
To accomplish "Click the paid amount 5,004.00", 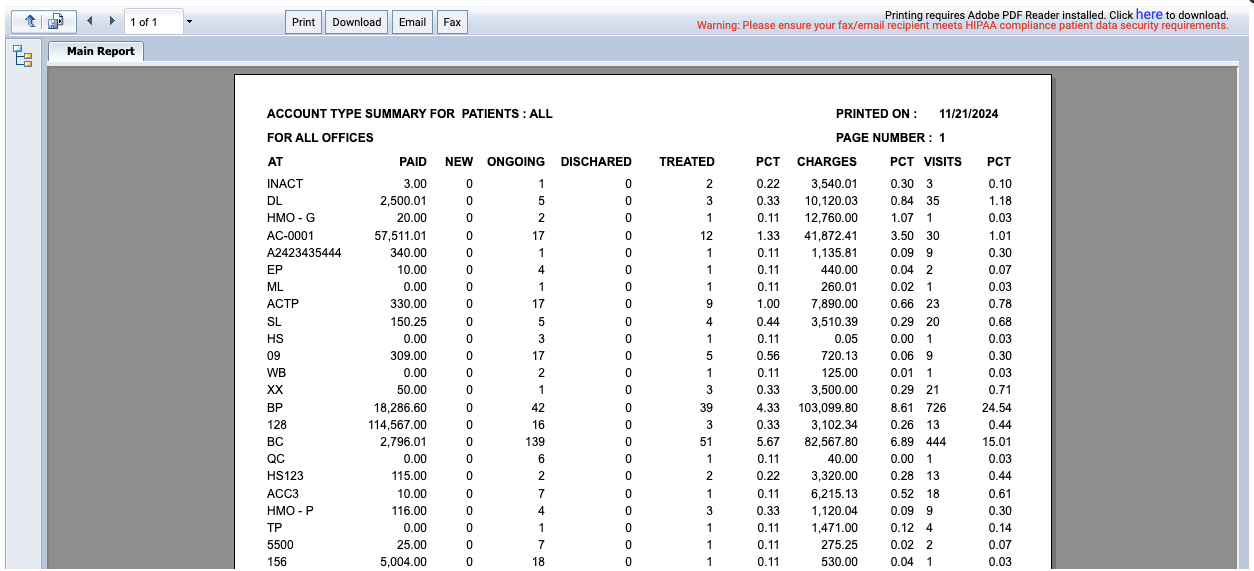I will point(404,562).
